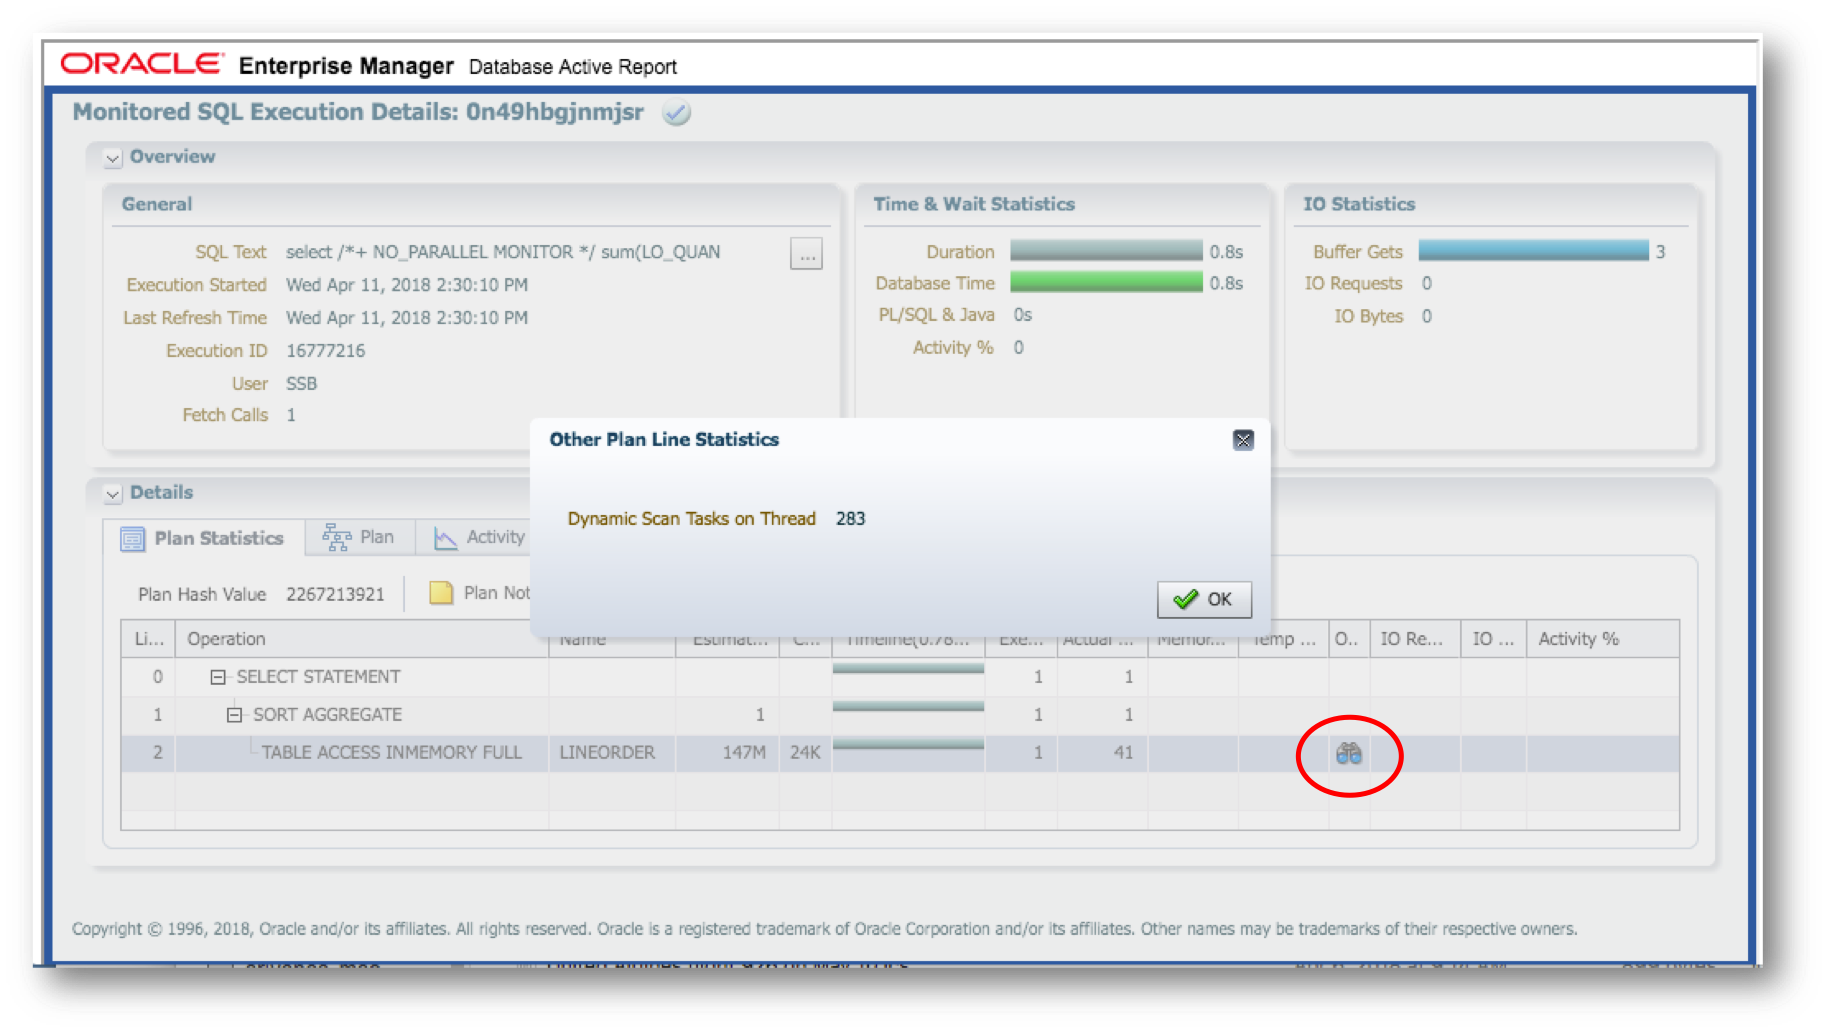Viewport: 1827px width, 1031px height.
Task: Click the timeline bar in SORT AGGREGATE row
Action: 908,707
